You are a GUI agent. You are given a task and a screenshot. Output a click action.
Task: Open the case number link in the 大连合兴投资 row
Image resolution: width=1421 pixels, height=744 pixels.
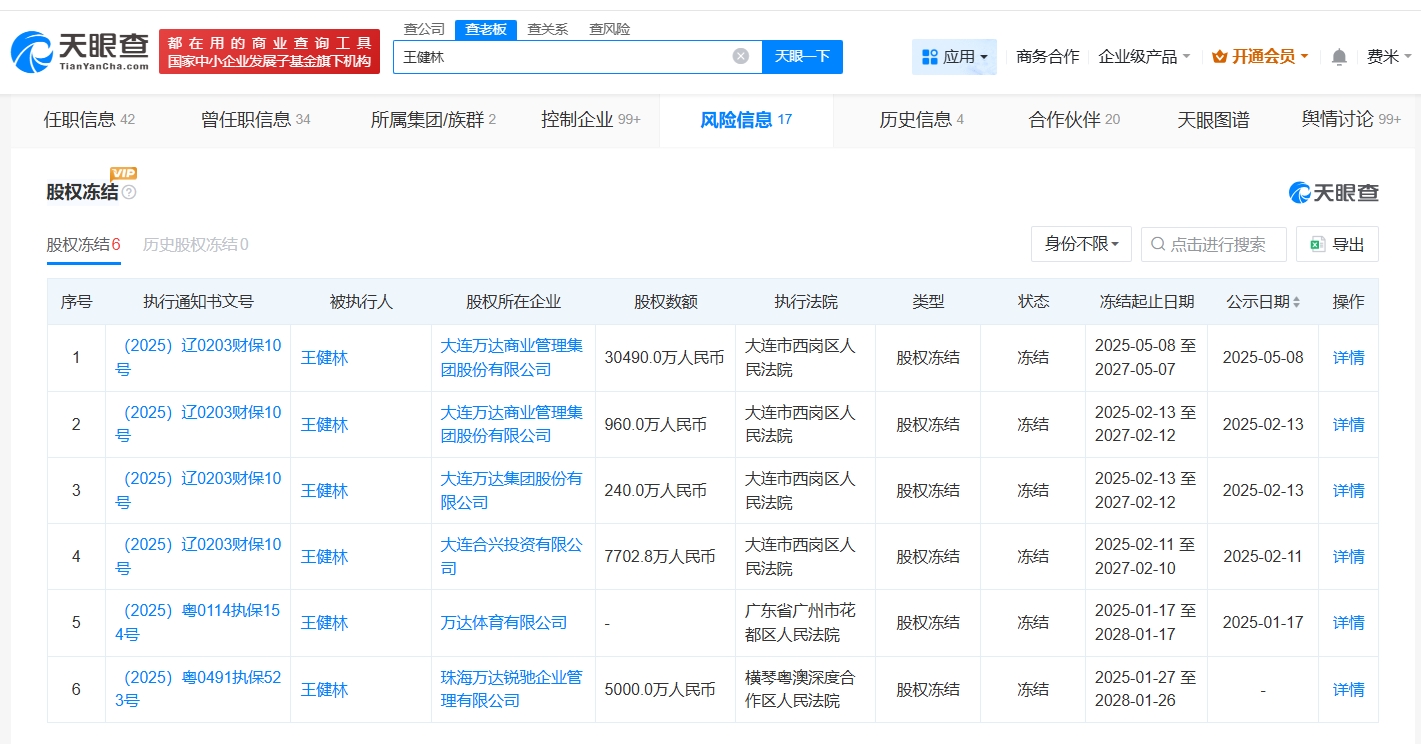[198, 556]
